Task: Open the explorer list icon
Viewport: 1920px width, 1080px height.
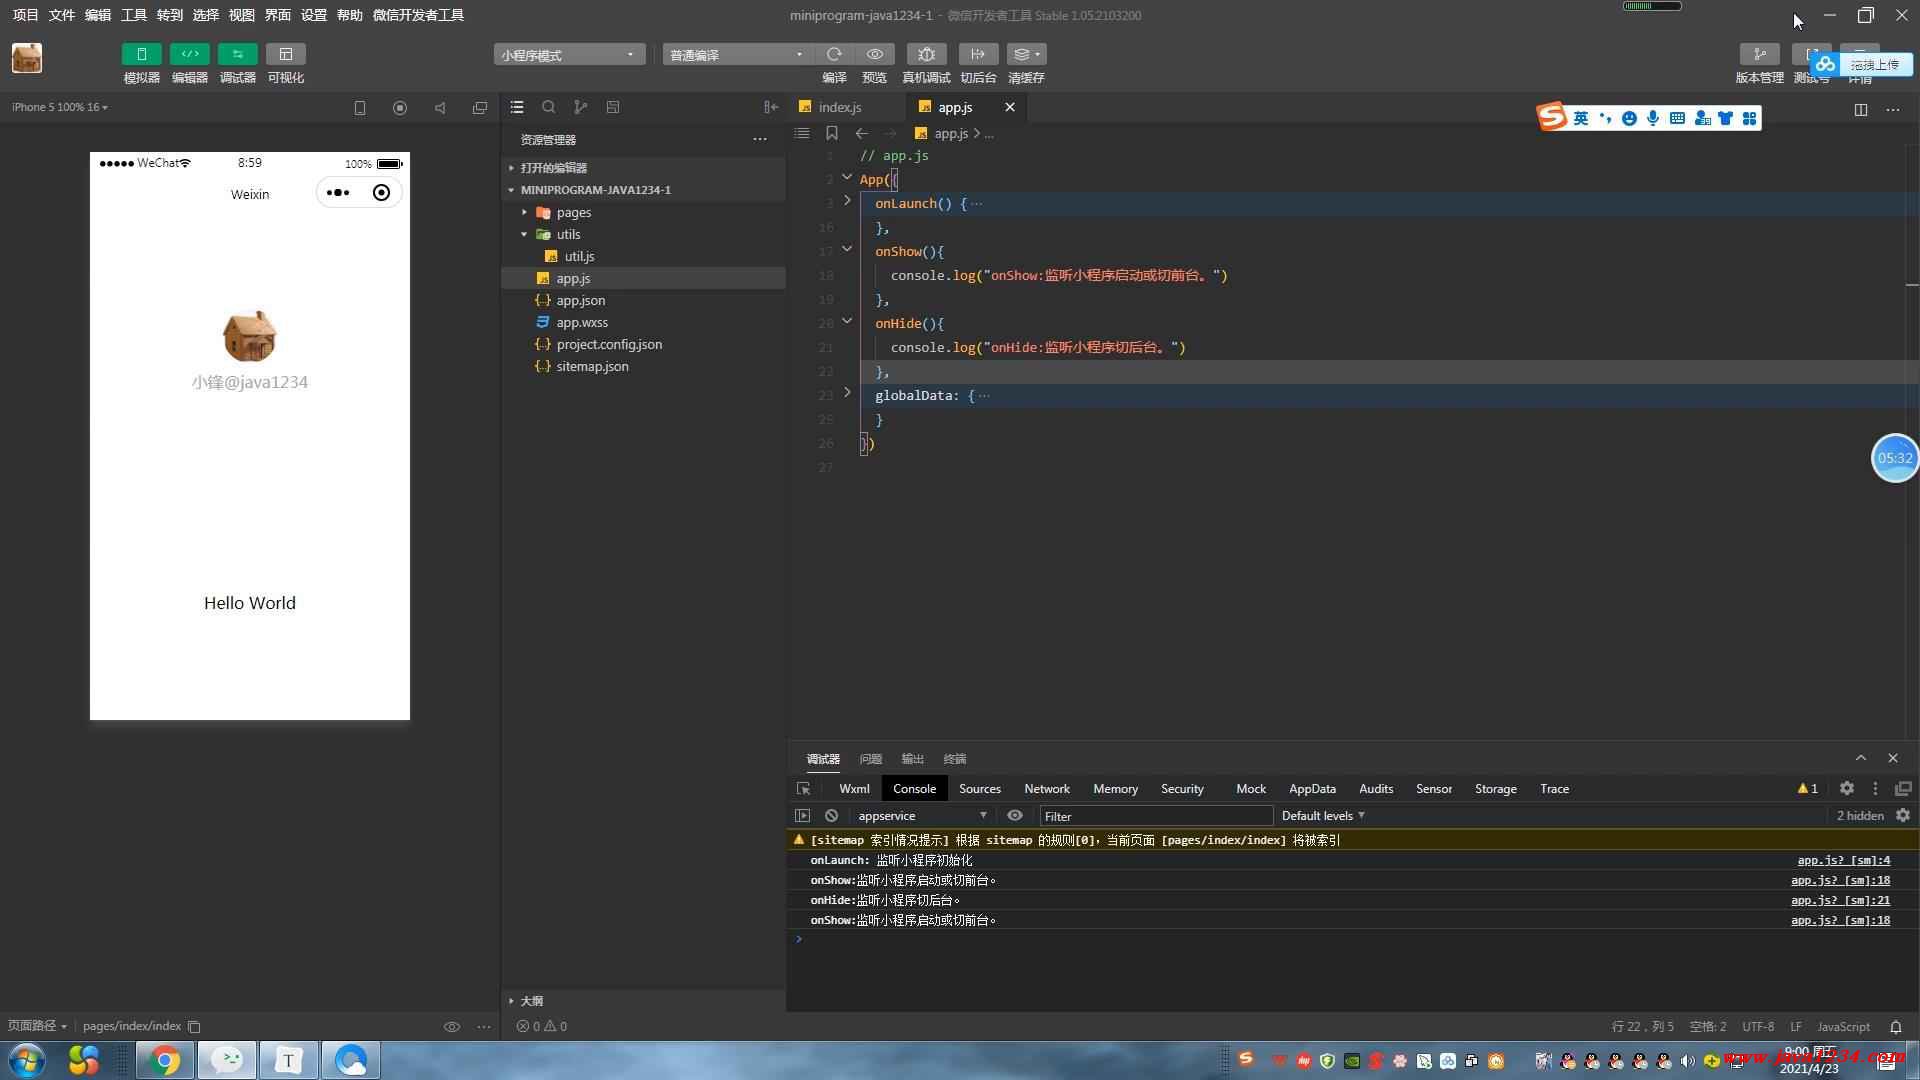Action: pyautogui.click(x=517, y=107)
